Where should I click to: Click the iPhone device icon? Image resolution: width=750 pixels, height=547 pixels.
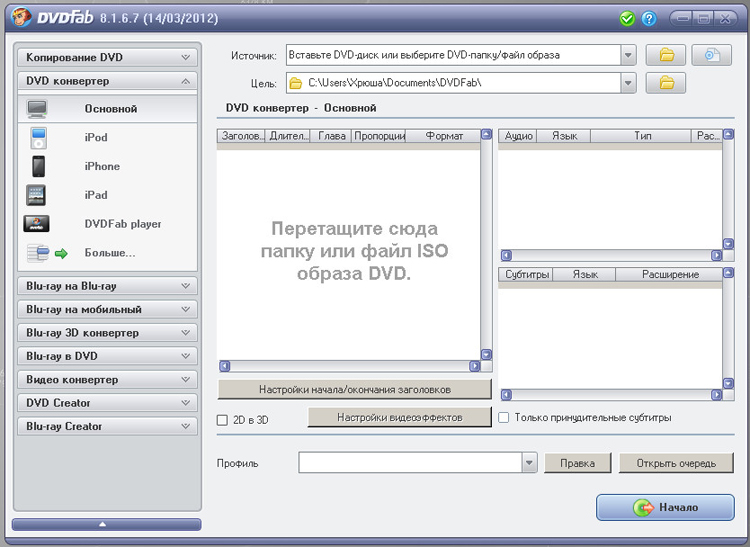click(x=38, y=166)
